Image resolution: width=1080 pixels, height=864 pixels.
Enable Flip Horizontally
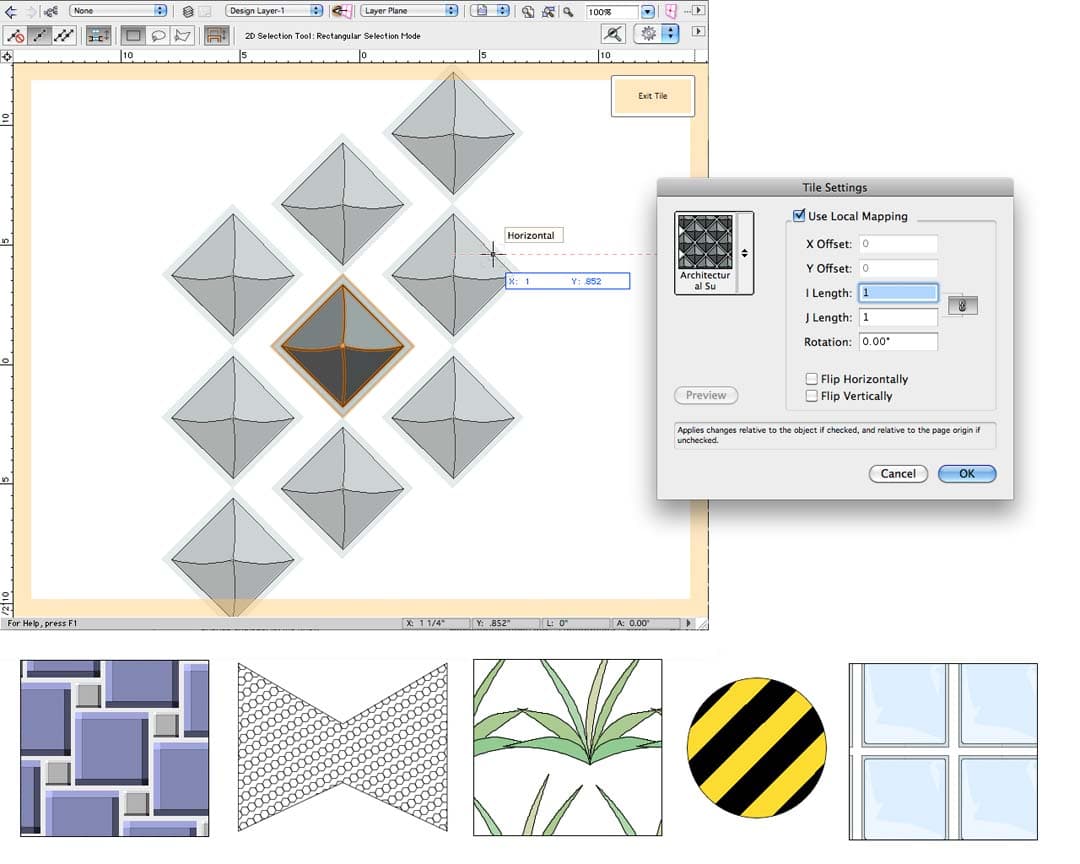812,379
